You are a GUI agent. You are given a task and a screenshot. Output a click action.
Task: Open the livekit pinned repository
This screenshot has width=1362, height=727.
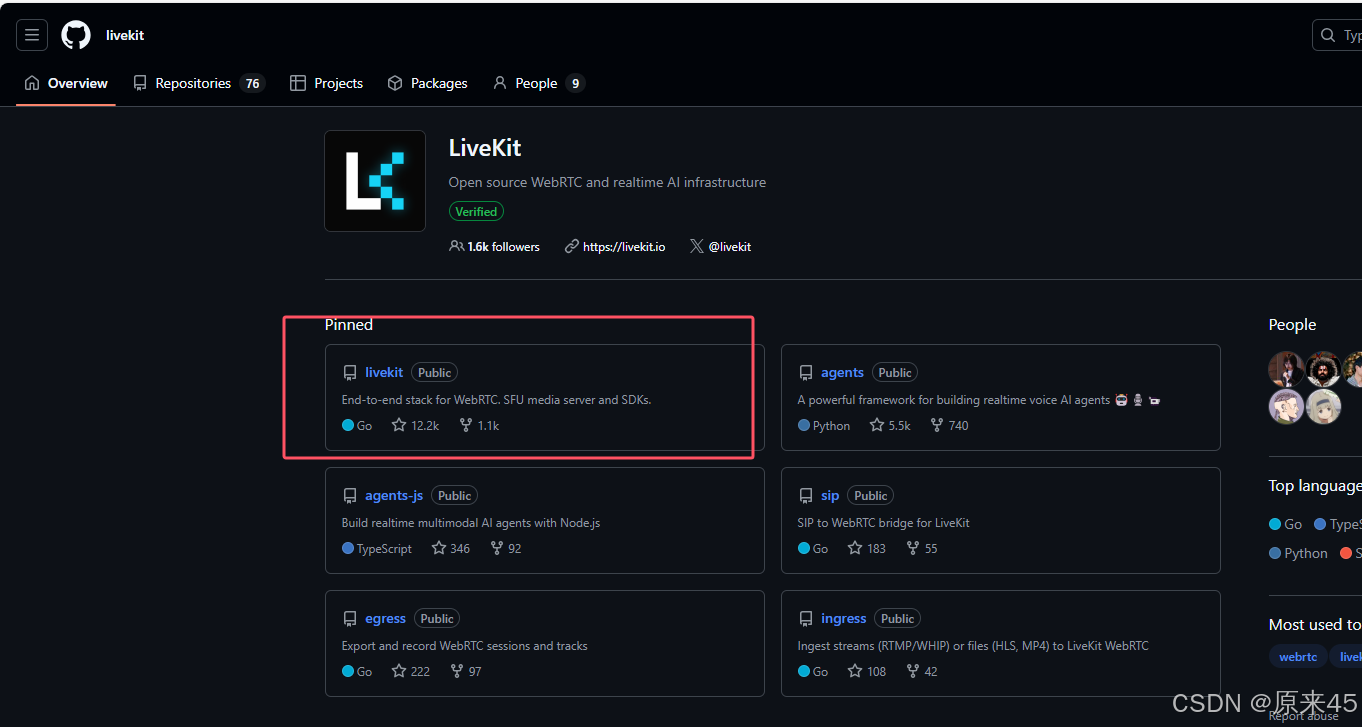tap(384, 372)
